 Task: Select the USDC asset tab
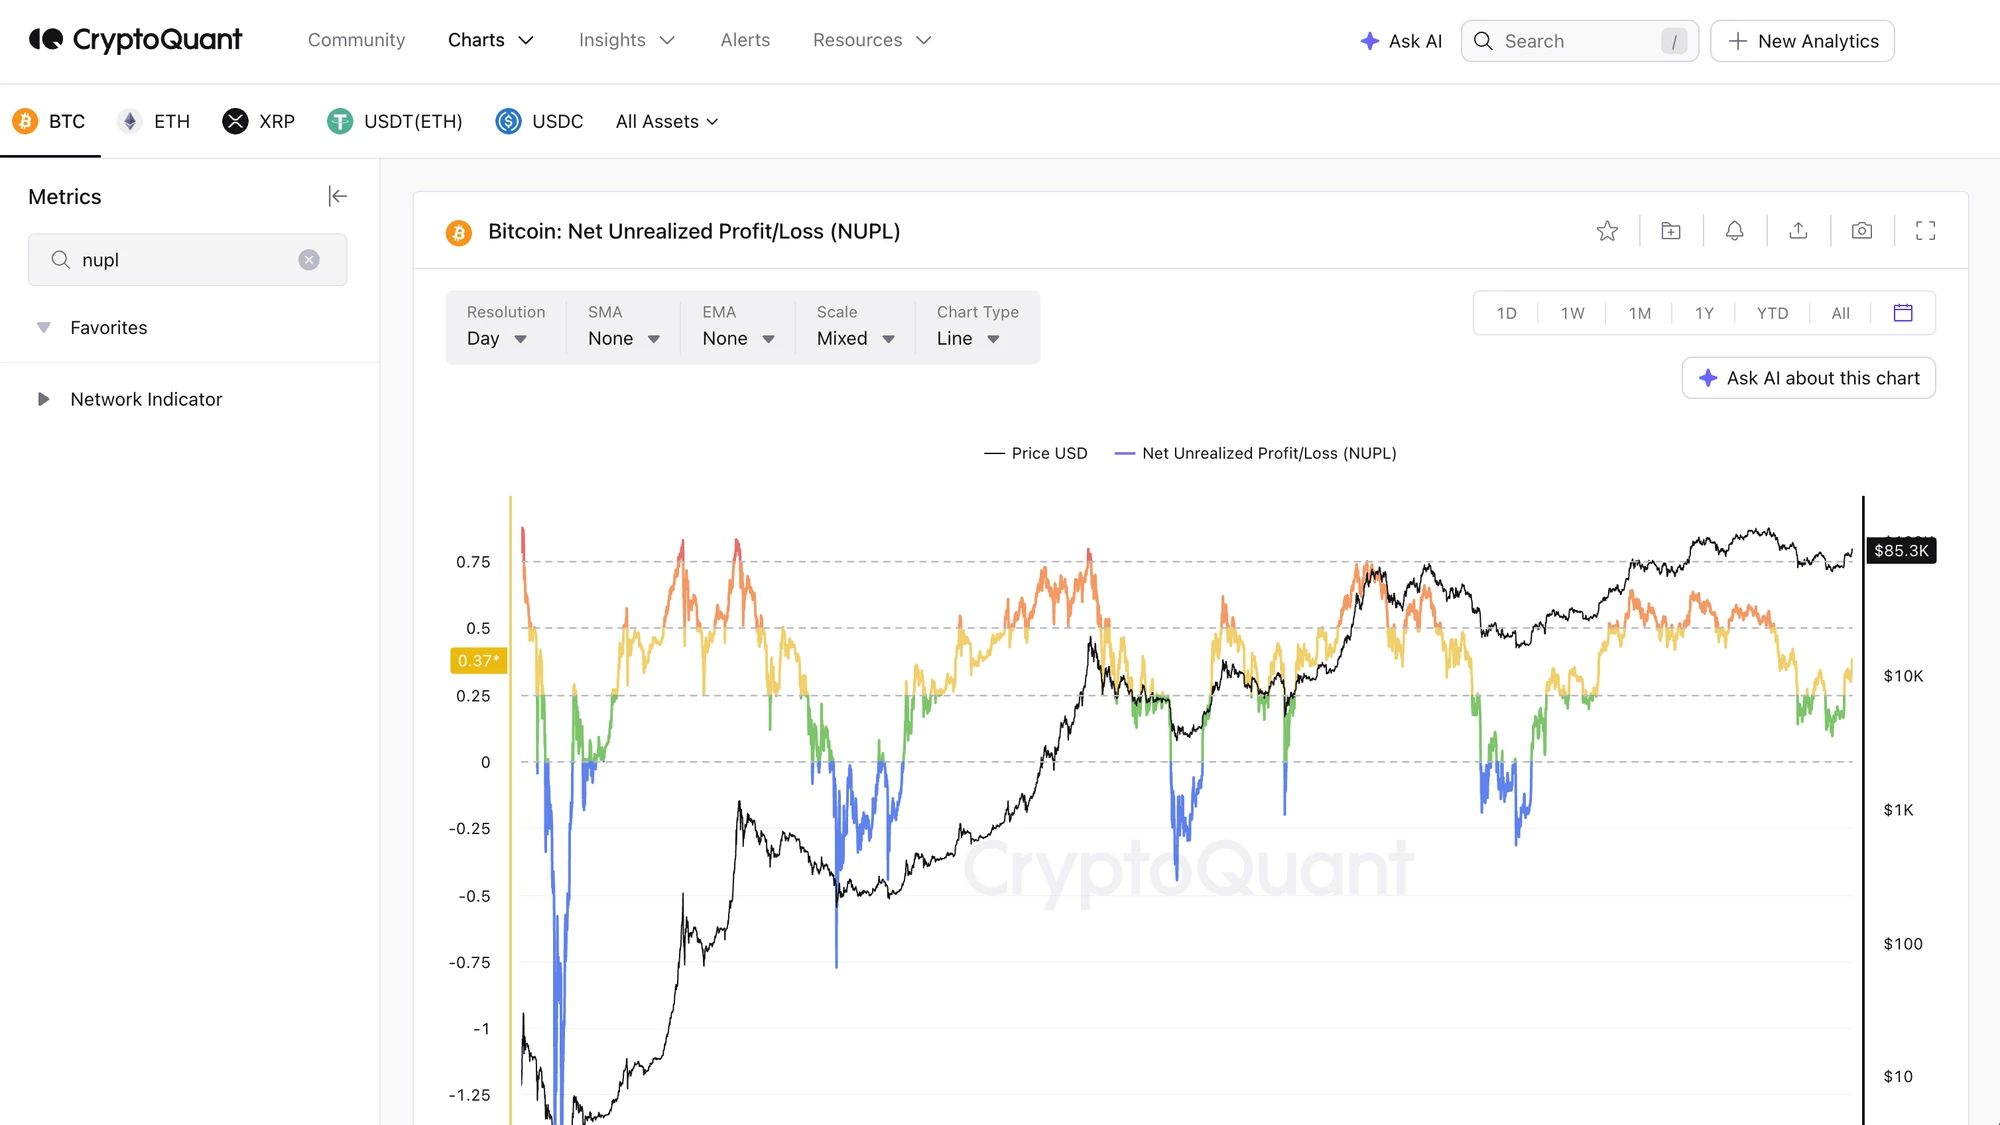coord(540,121)
